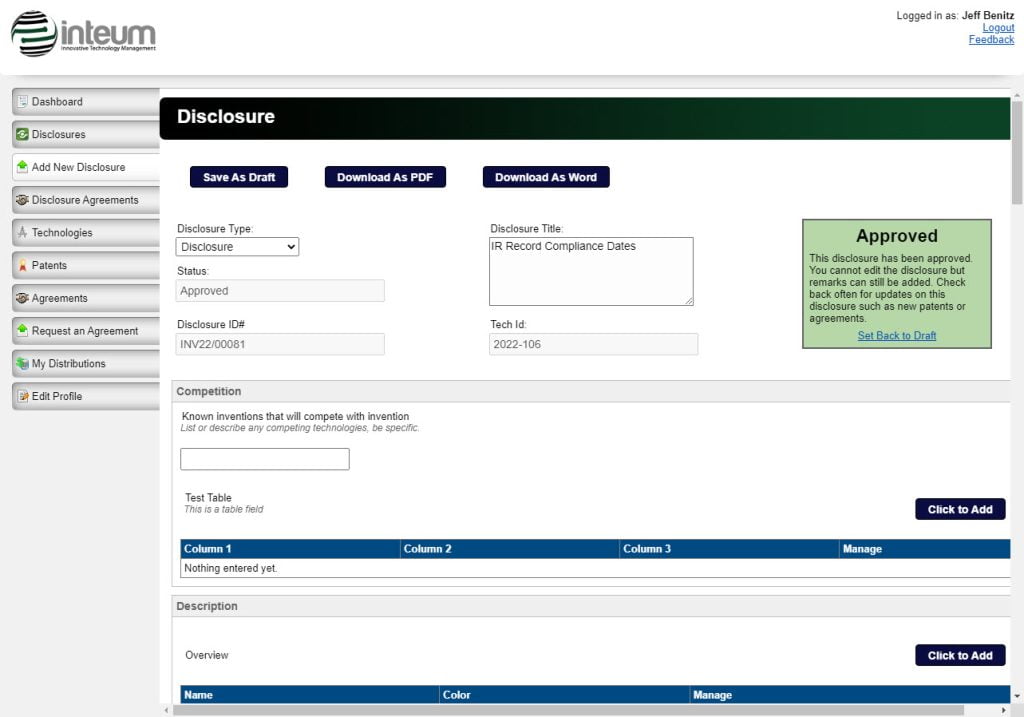Select the green plus icon beside Add New Disclosure
The width and height of the screenshot is (1024, 717).
tap(22, 166)
